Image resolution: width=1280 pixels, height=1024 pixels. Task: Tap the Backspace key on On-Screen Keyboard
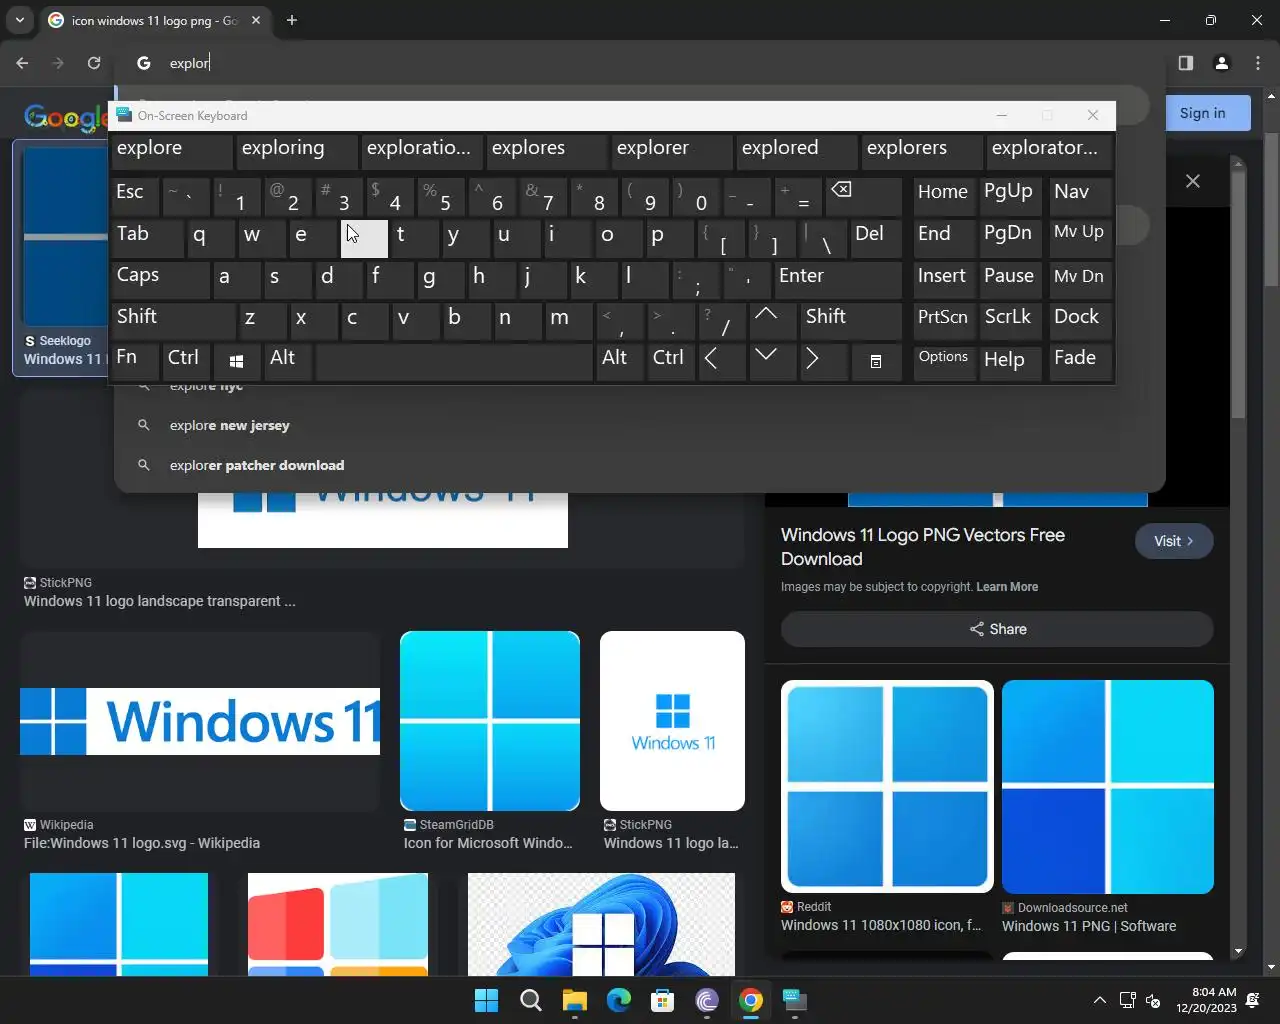pos(863,197)
